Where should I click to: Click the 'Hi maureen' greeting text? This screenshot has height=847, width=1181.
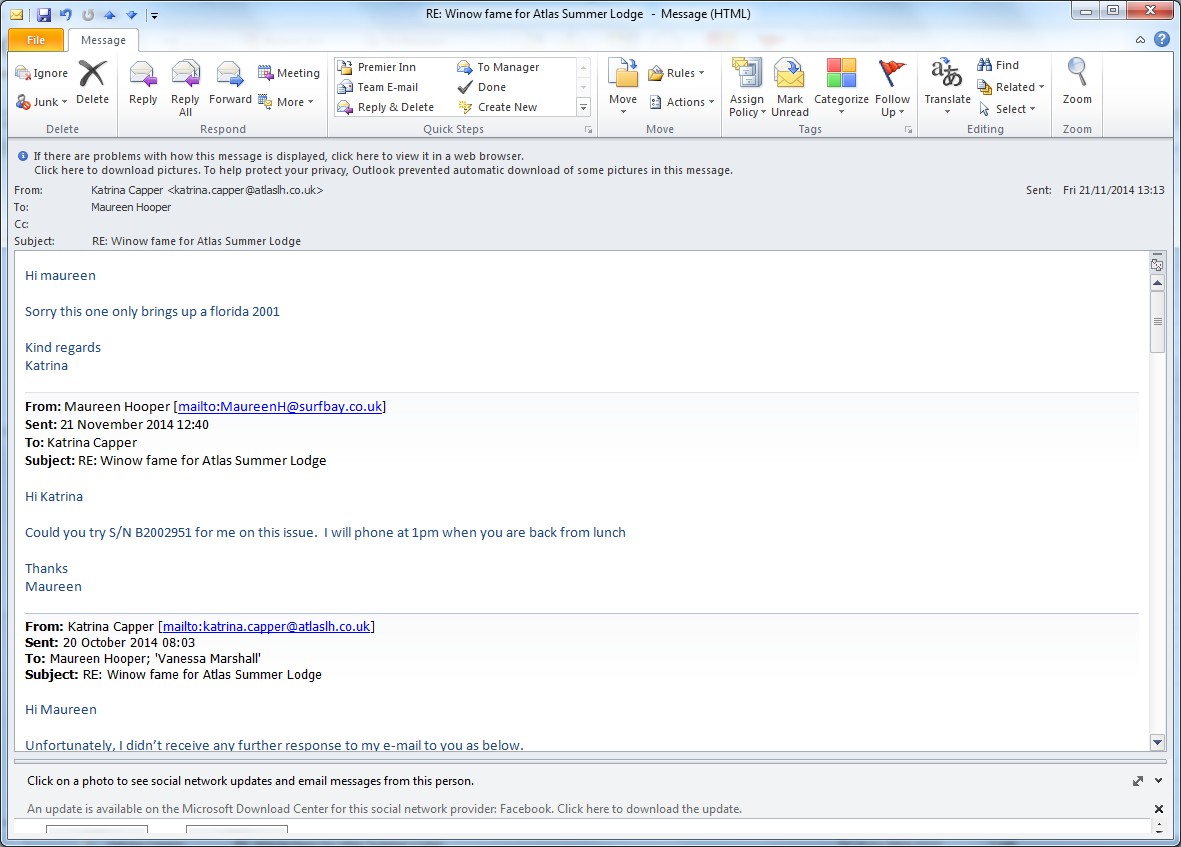60,276
